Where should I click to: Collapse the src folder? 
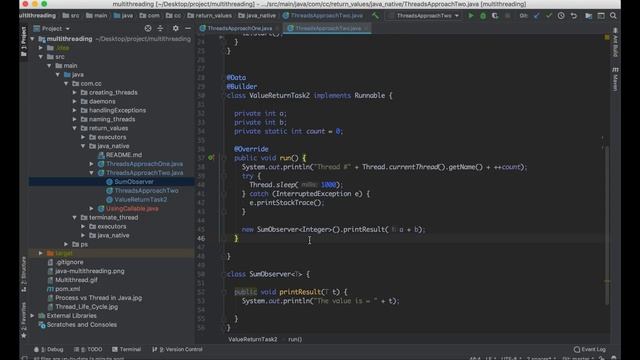pos(41,57)
